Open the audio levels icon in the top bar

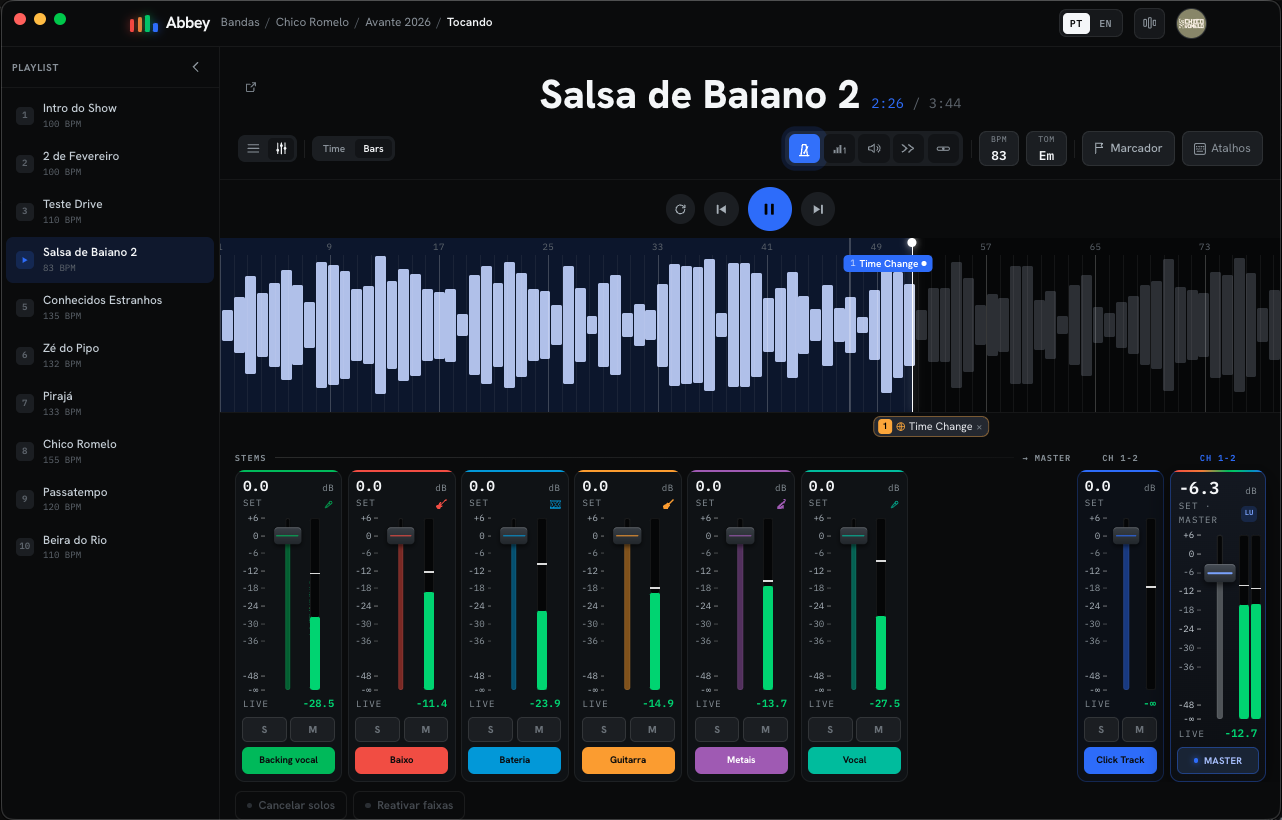(x=1149, y=23)
